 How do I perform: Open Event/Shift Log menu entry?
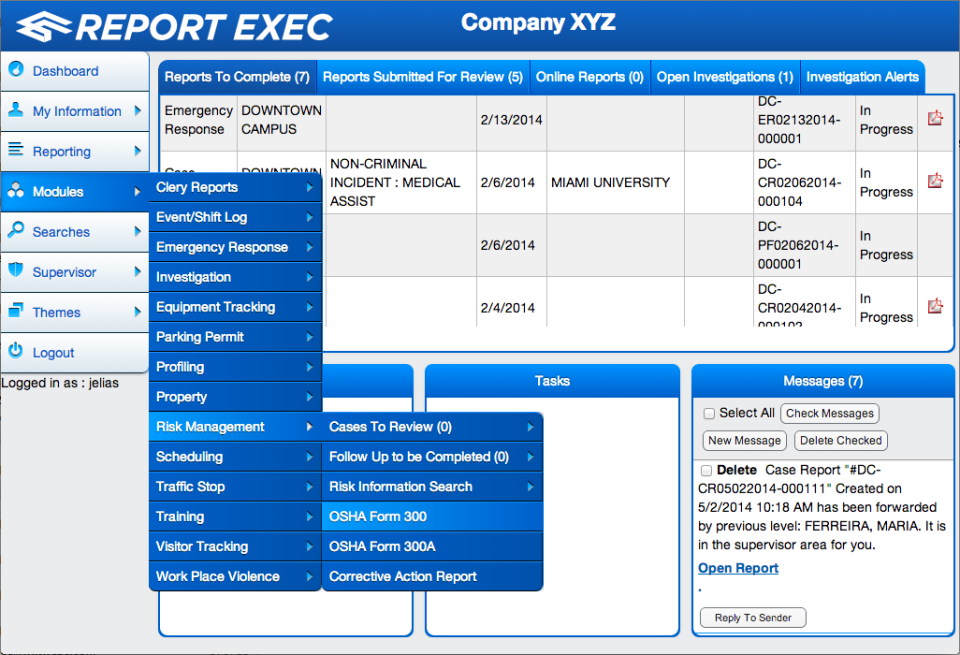[235, 217]
